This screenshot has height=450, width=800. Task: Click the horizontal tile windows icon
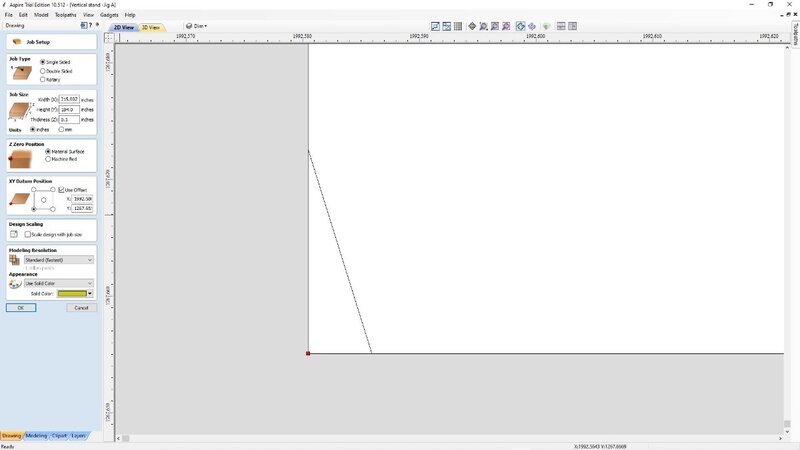pos(561,26)
